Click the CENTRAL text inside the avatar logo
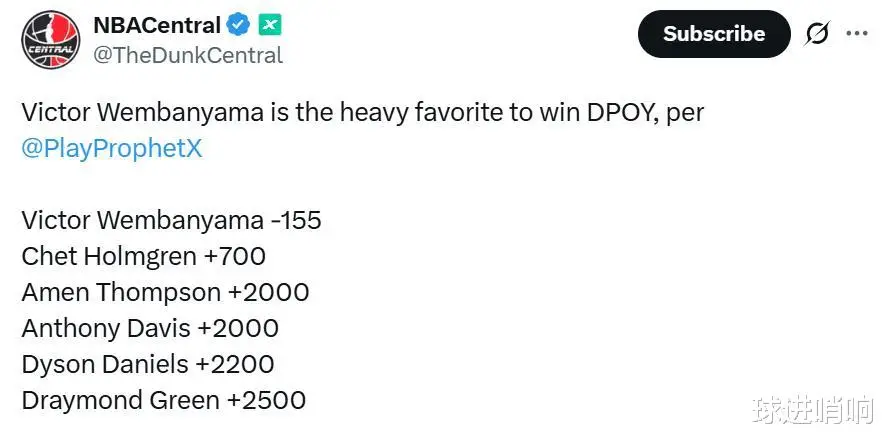This screenshot has height=445, width=890. 47,47
